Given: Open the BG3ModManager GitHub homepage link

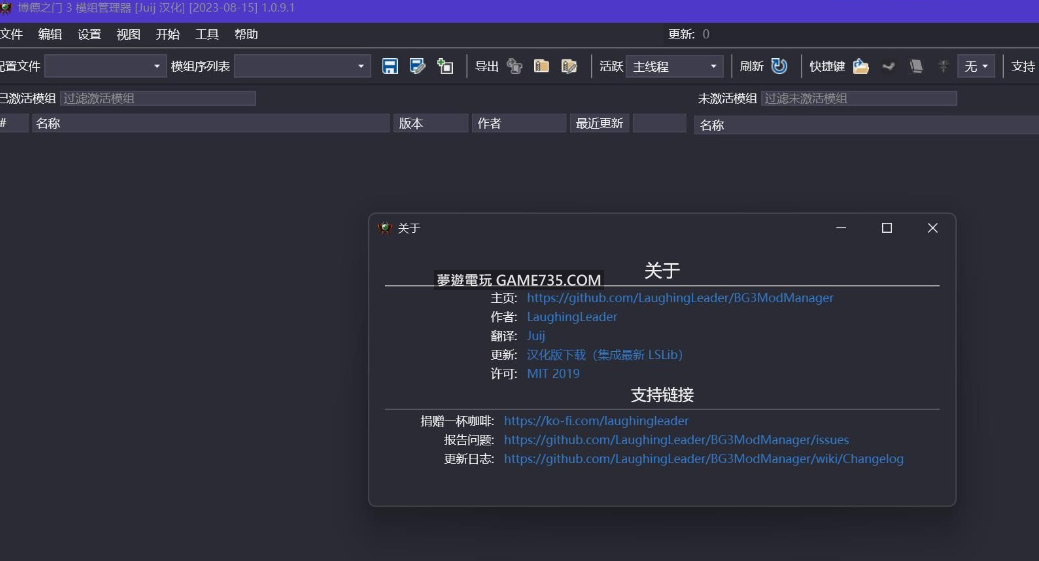Looking at the screenshot, I should tap(680, 298).
